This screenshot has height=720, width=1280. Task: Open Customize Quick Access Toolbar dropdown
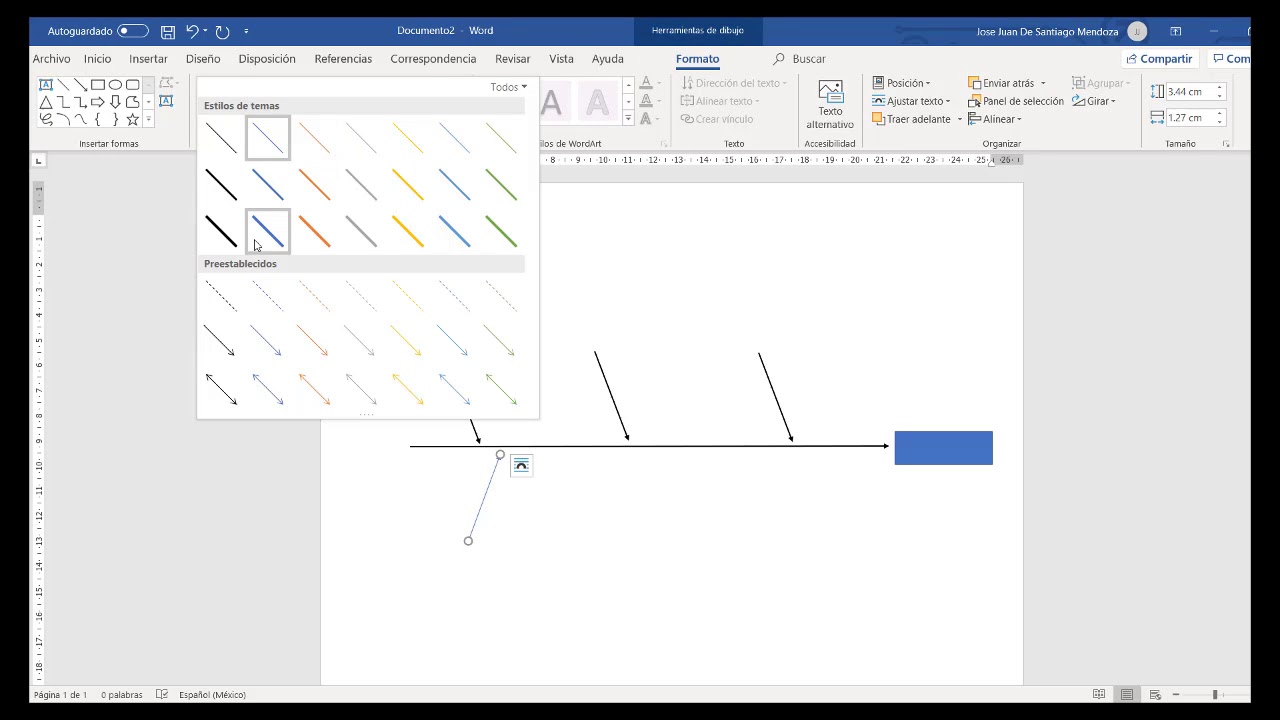pyautogui.click(x=246, y=32)
